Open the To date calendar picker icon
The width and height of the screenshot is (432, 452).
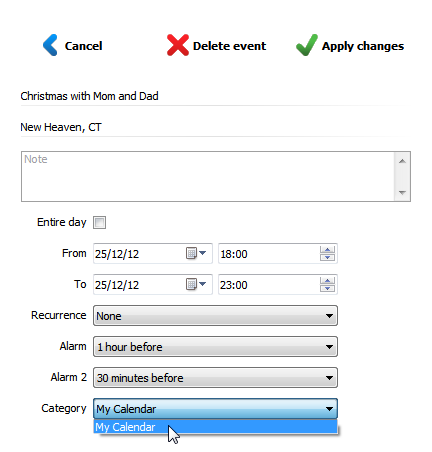pyautogui.click(x=196, y=284)
